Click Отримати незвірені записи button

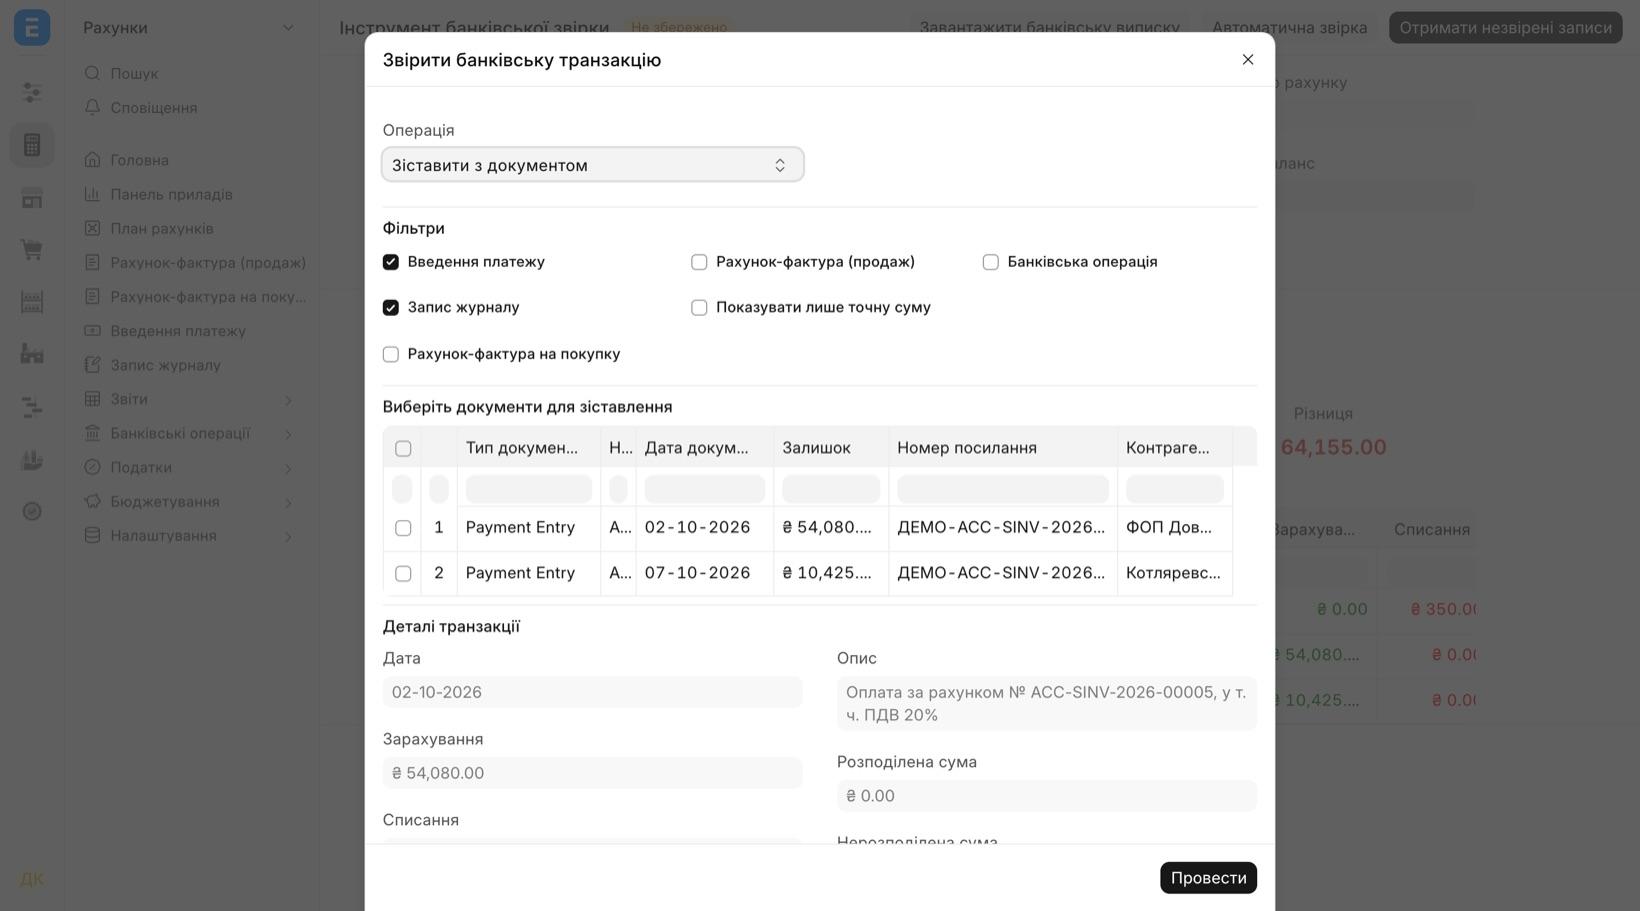click(1505, 27)
